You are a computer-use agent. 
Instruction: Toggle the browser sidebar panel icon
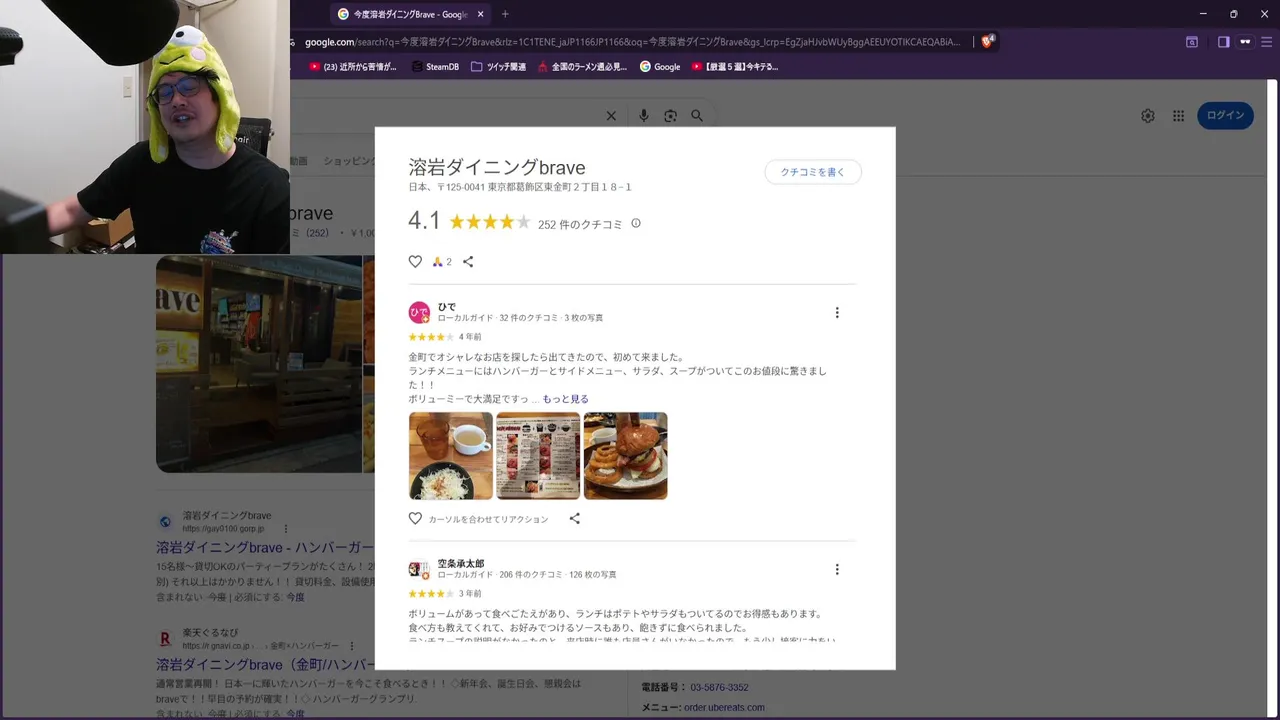pyautogui.click(x=1223, y=42)
